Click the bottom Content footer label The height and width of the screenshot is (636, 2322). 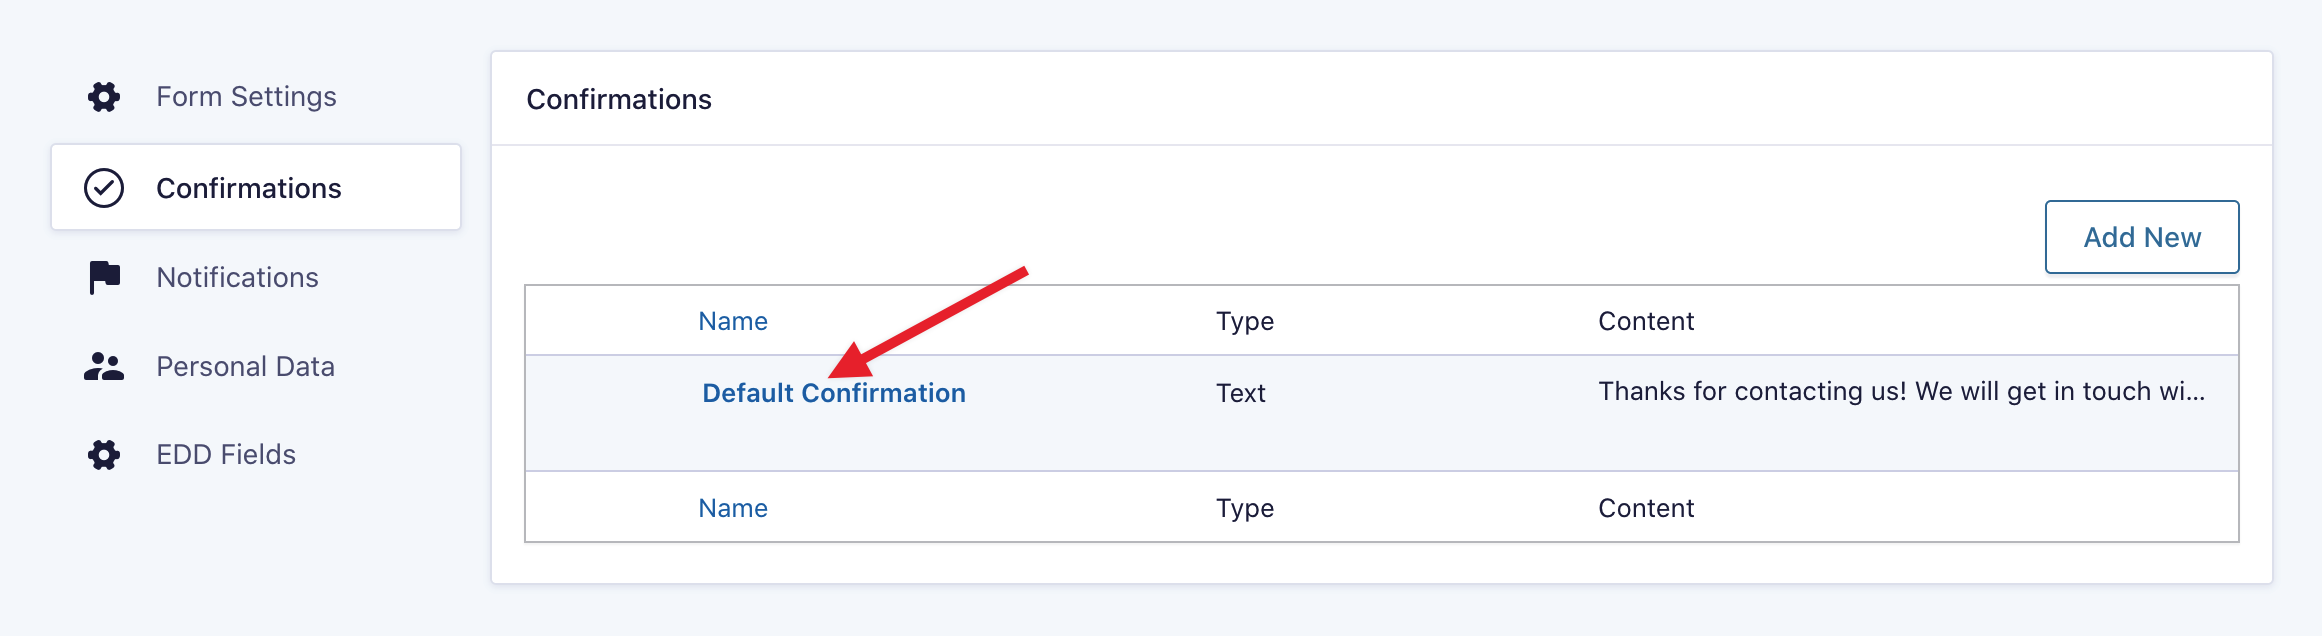click(1646, 508)
